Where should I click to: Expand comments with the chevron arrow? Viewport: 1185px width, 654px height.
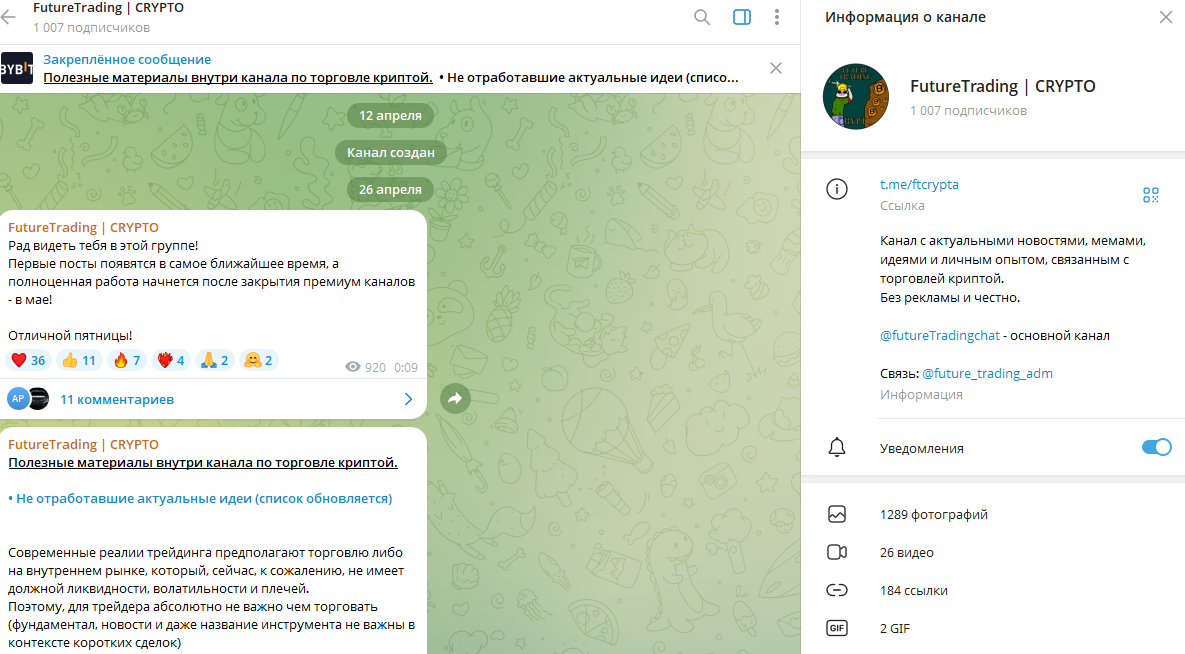(408, 399)
